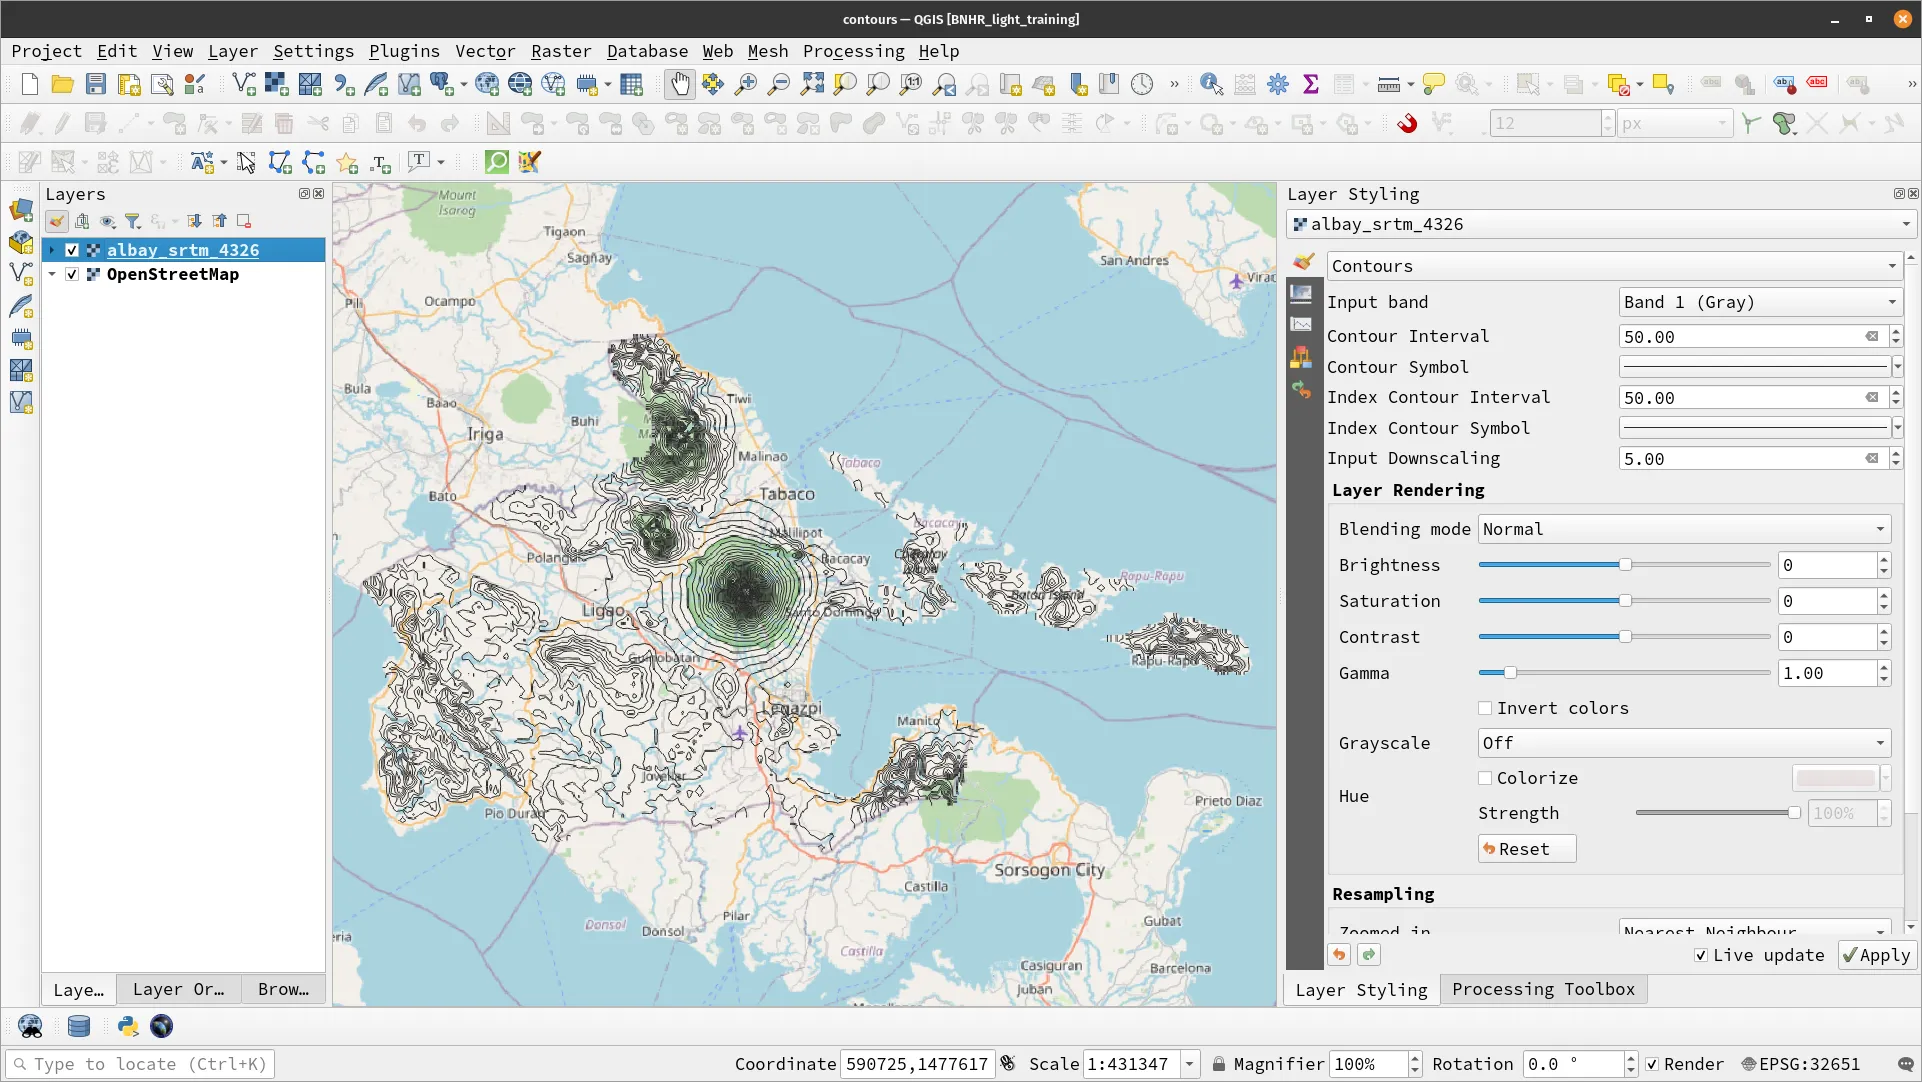The width and height of the screenshot is (1922, 1082).
Task: Disable Live update
Action: [x=1700, y=955]
